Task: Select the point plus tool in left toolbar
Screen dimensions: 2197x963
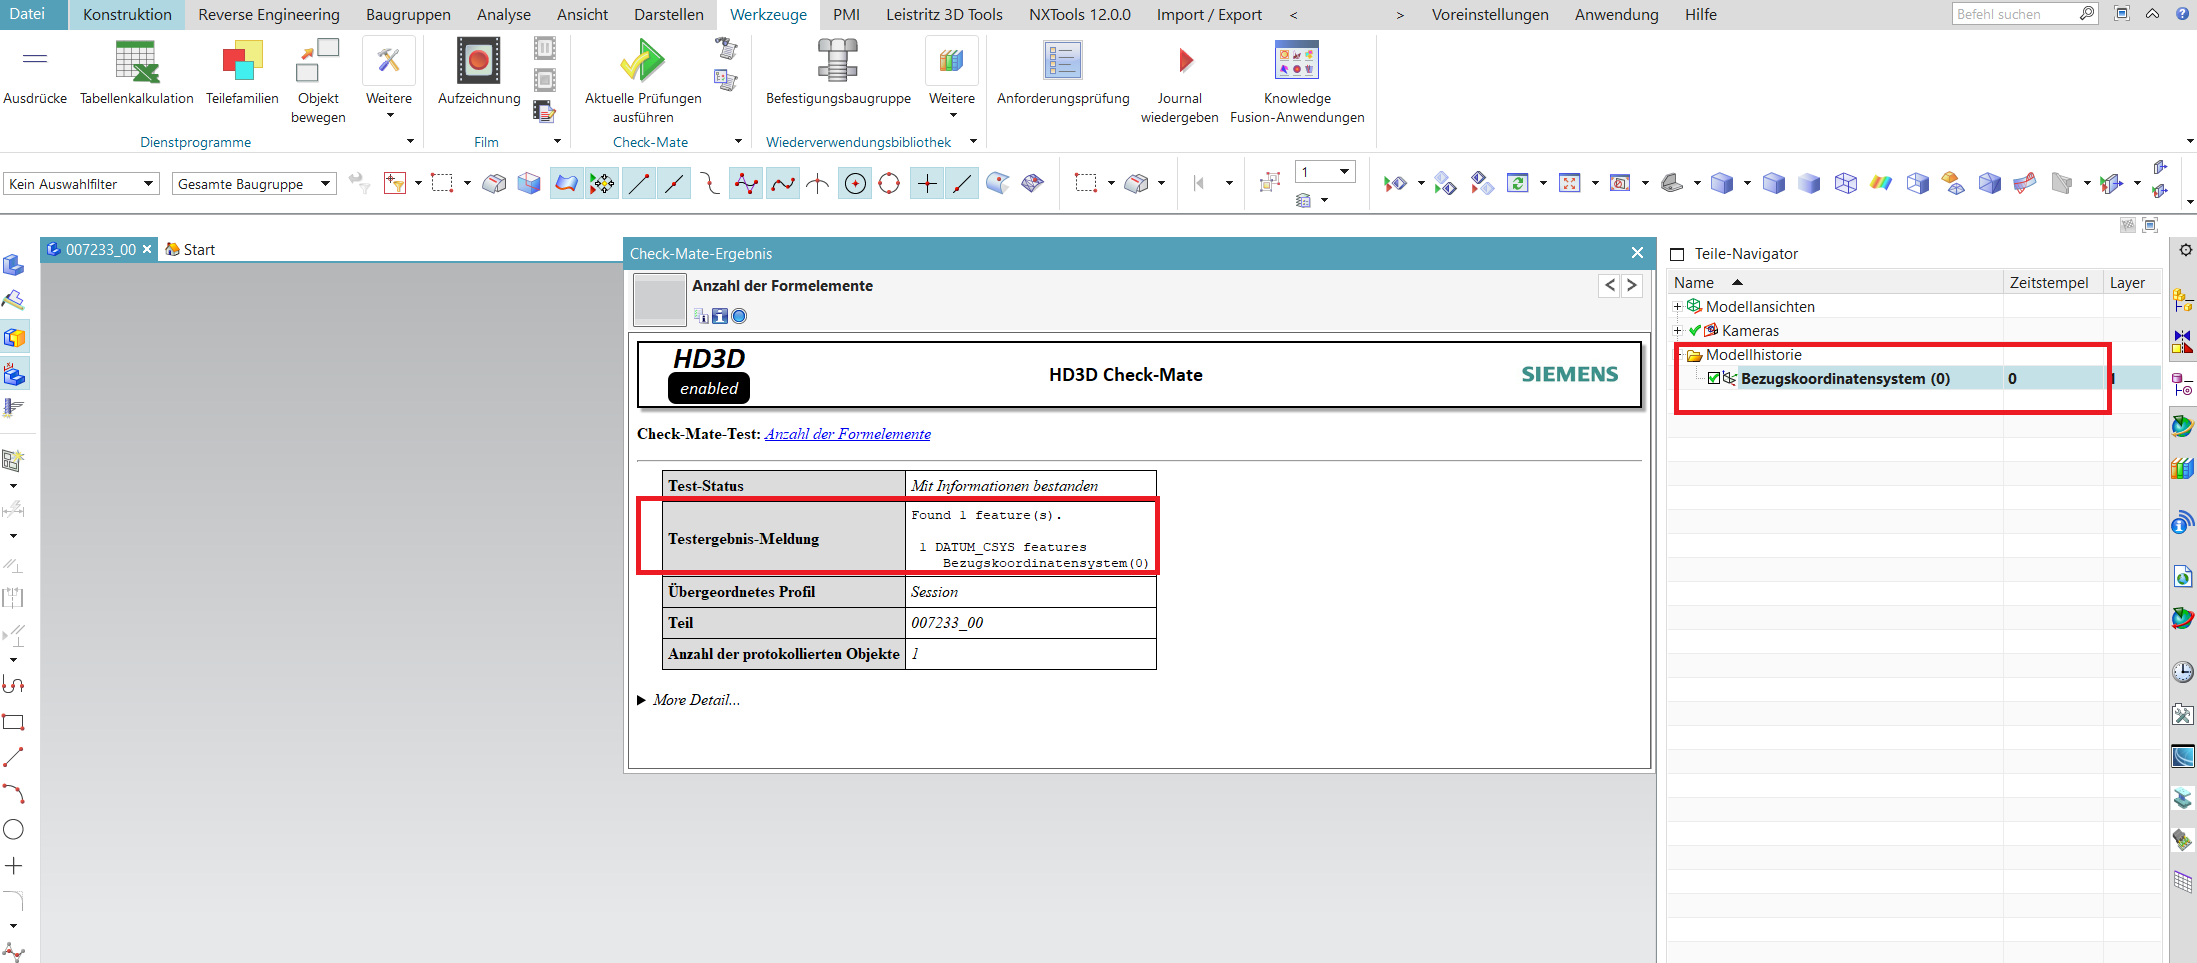Action: (x=14, y=866)
